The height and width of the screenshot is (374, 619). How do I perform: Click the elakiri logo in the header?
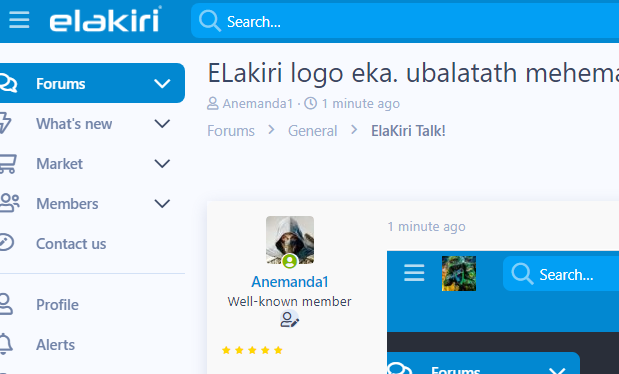click(x=105, y=19)
